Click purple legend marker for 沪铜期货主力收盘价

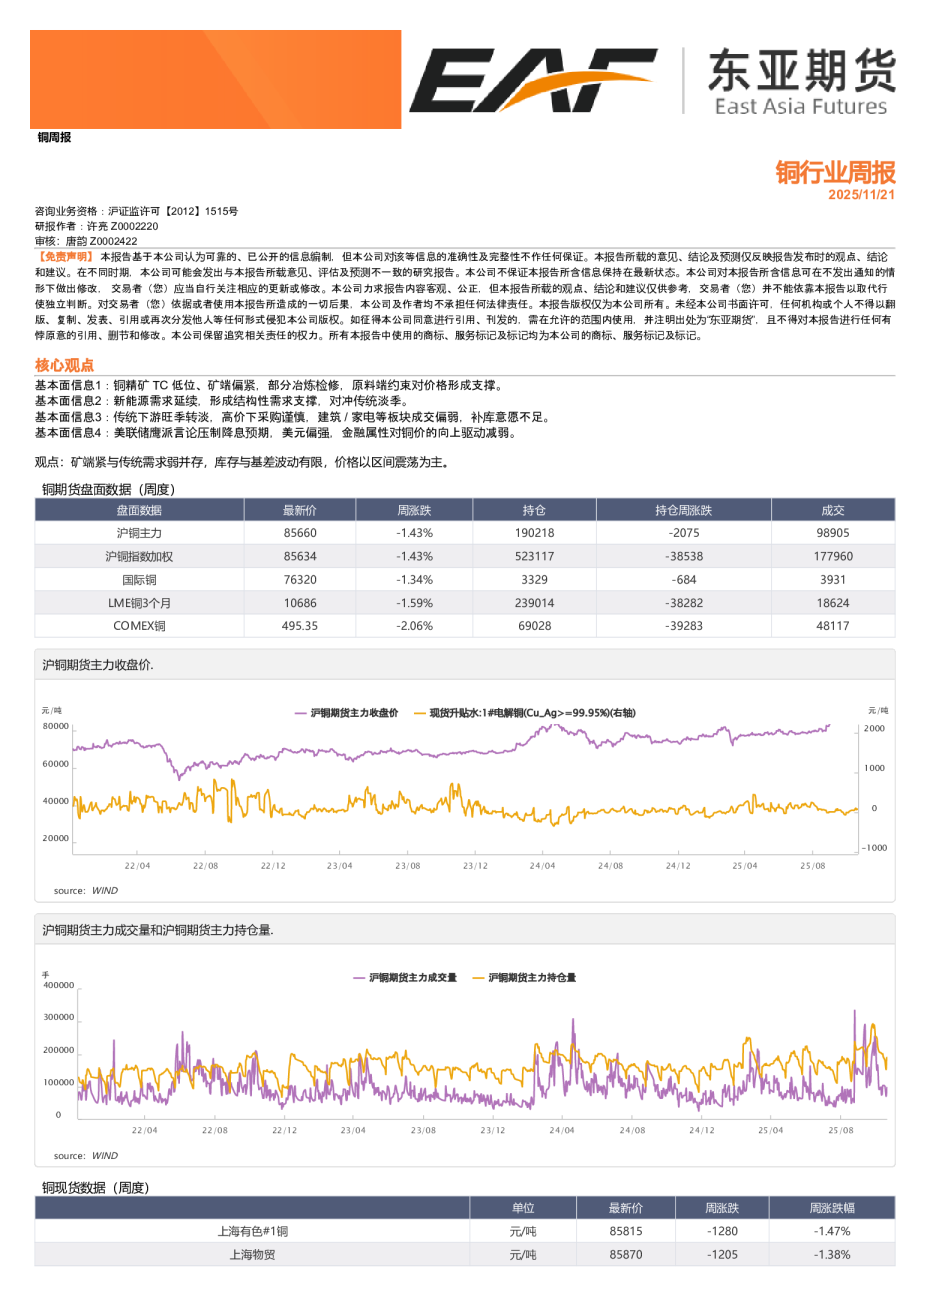point(300,713)
